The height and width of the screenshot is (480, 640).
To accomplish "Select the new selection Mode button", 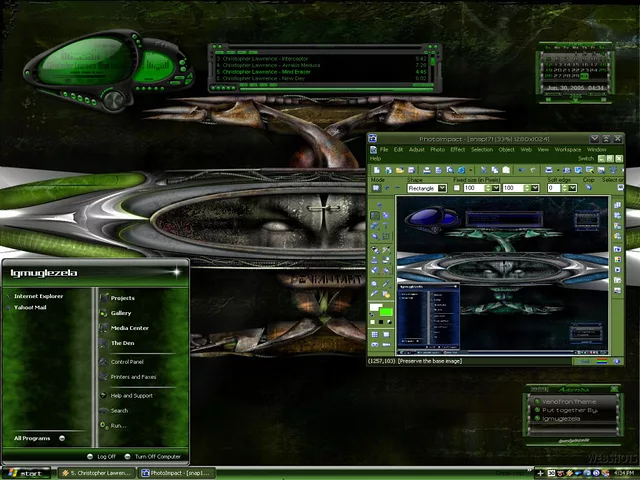I will tap(376, 188).
